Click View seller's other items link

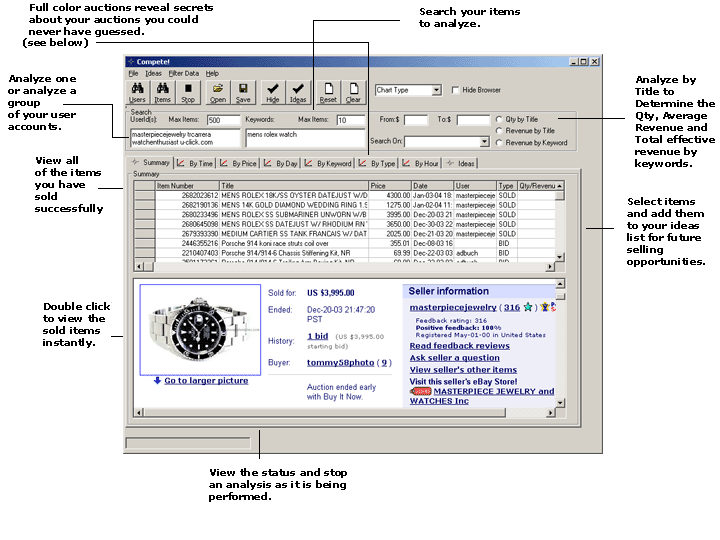pos(463,370)
